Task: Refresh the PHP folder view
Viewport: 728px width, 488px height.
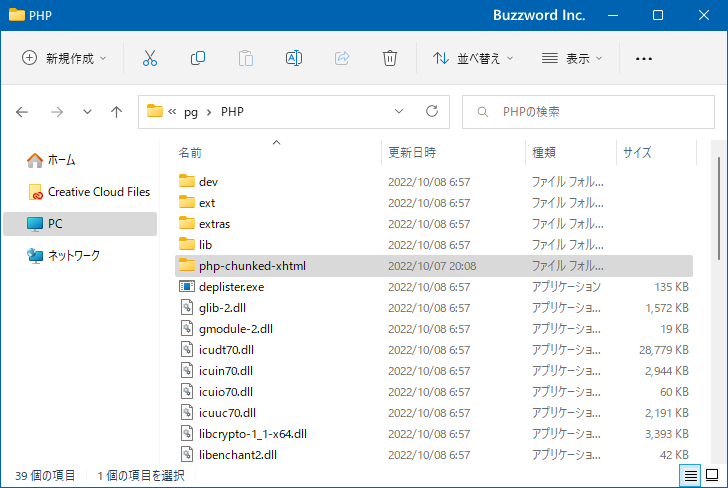Action: click(x=432, y=111)
